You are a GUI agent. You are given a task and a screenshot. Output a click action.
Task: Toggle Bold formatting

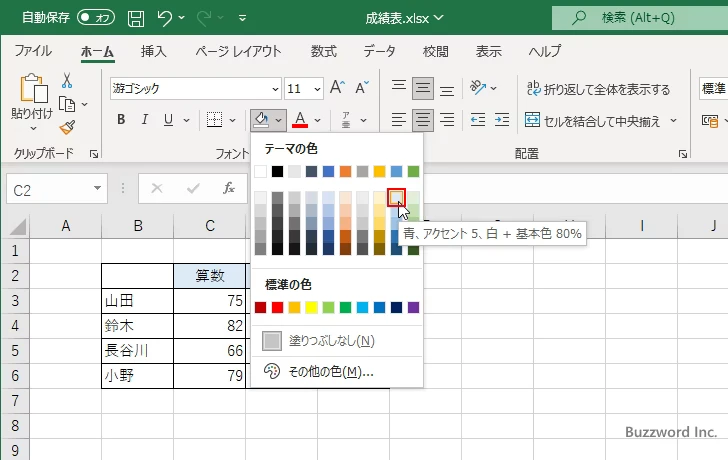point(121,120)
